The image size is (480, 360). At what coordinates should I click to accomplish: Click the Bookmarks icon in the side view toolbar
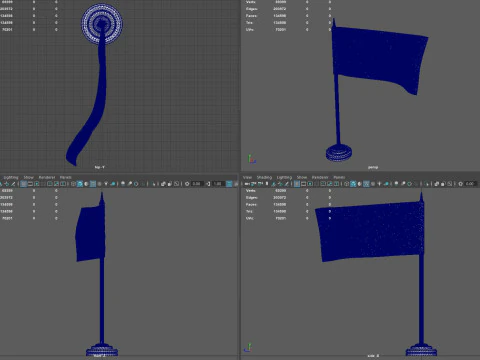267,184
